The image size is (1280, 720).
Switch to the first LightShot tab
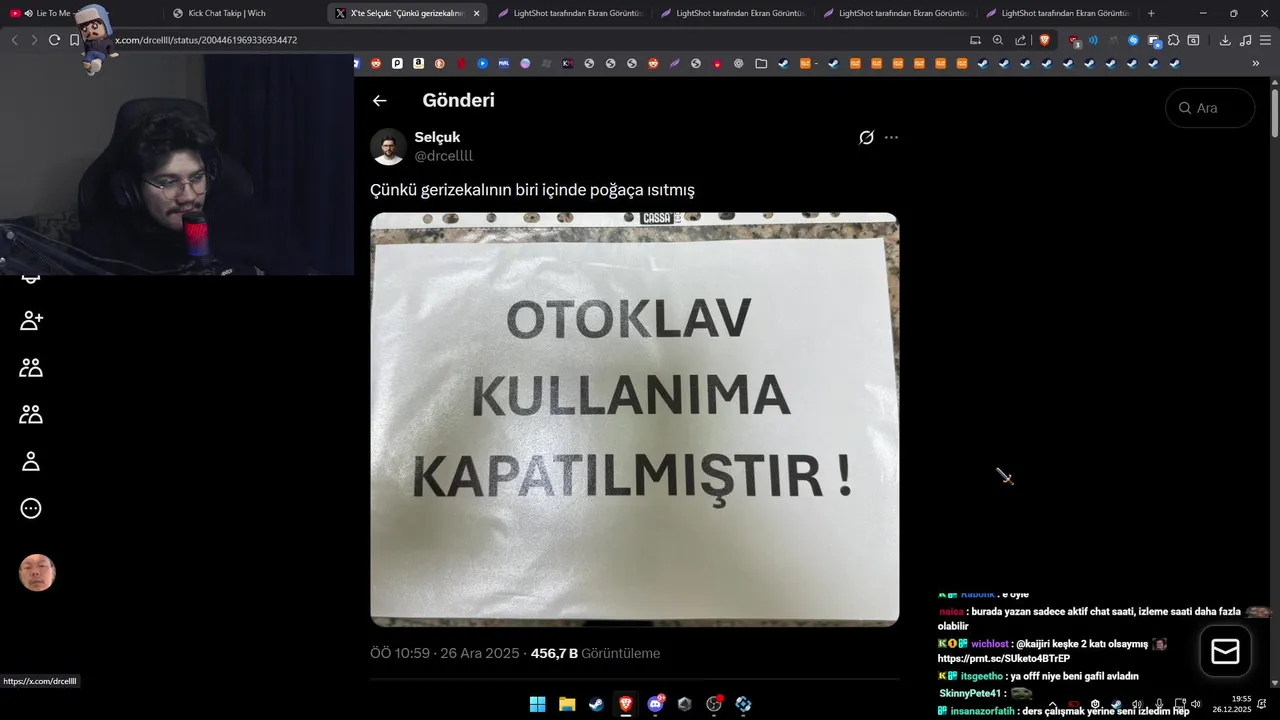point(569,13)
